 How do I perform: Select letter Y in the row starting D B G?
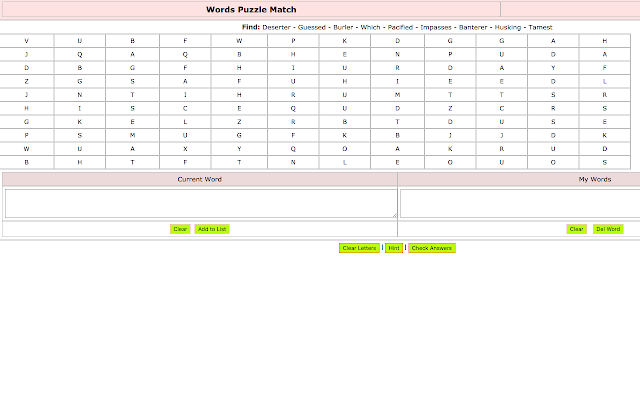(553, 68)
